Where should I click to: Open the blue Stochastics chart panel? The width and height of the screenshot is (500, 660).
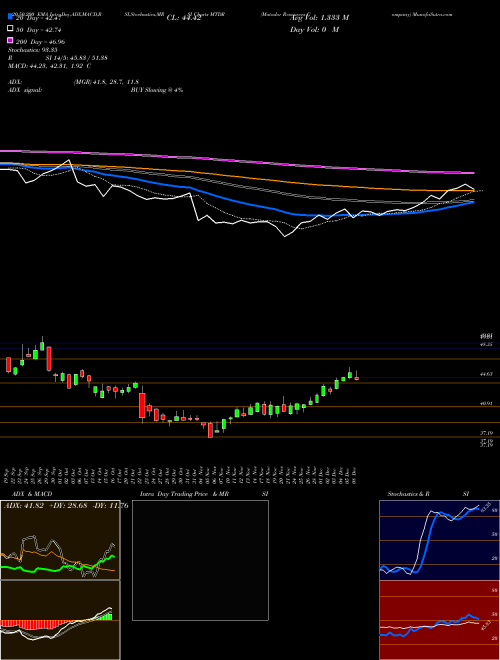click(439, 540)
